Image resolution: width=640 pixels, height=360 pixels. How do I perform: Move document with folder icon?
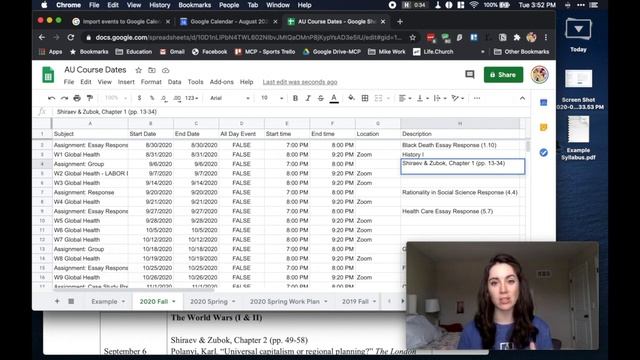pos(152,70)
